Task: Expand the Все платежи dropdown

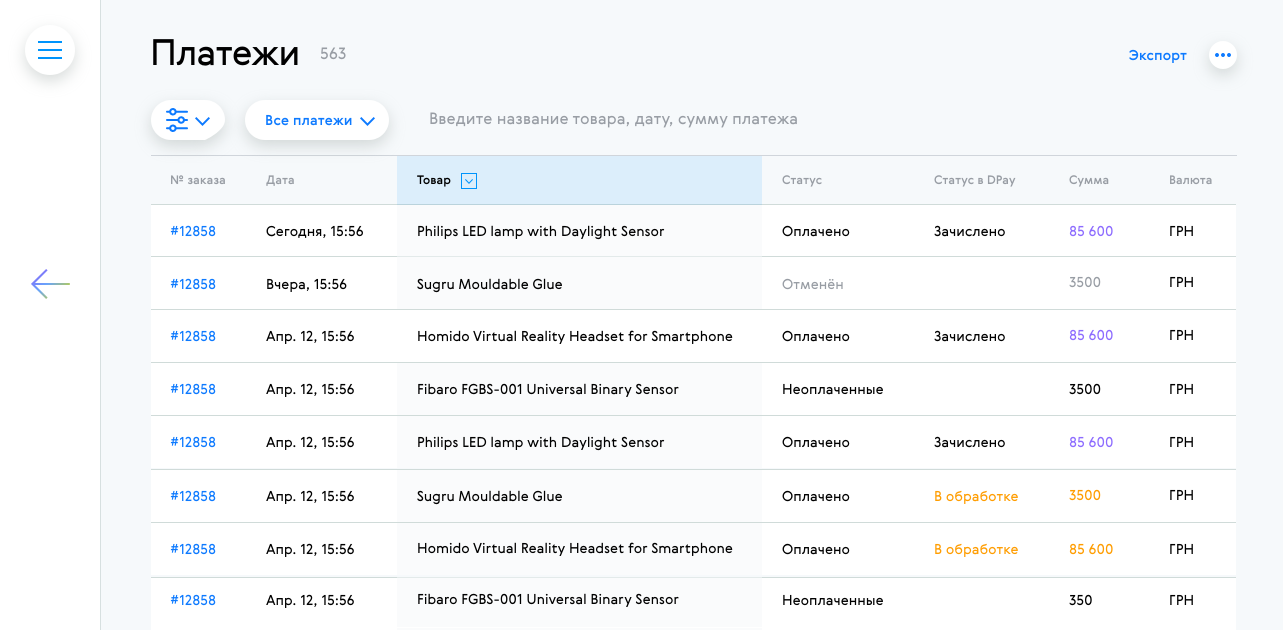Action: (317, 120)
